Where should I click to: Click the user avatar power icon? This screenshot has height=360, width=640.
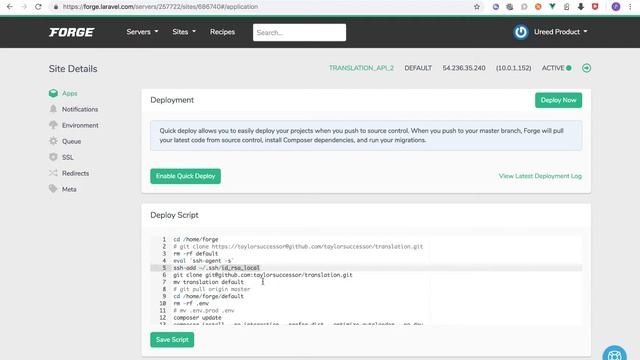click(520, 32)
